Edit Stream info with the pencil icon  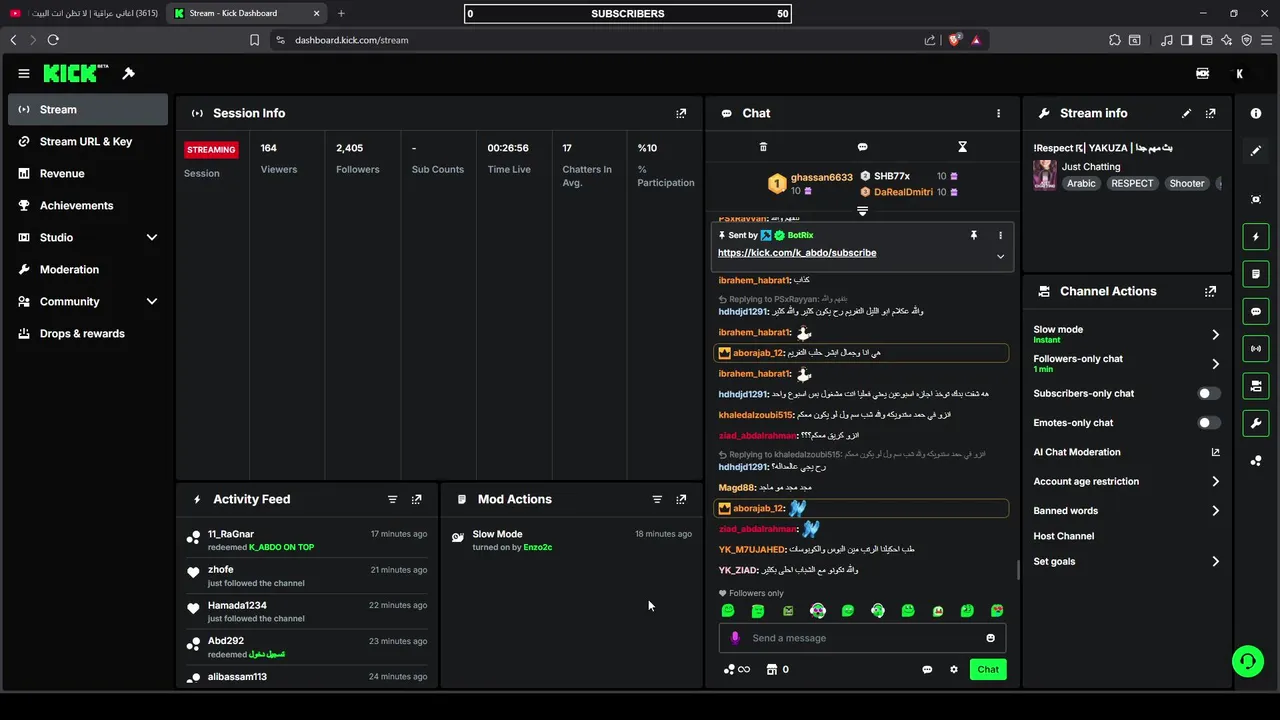pyautogui.click(x=1187, y=113)
